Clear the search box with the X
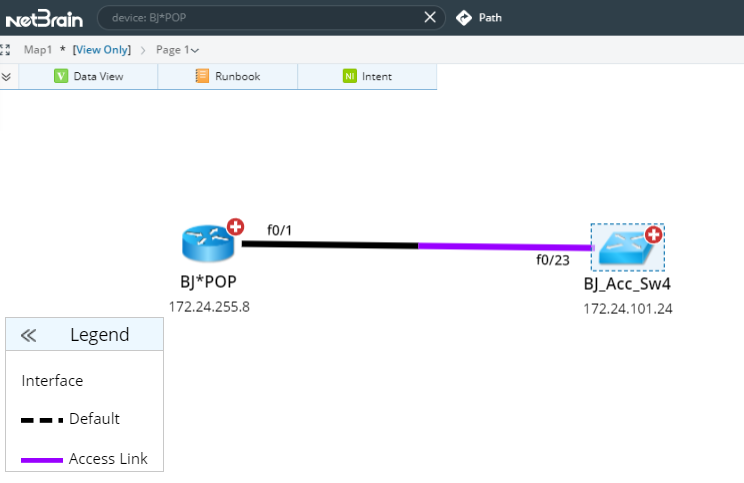The width and height of the screenshot is (744, 483). pos(430,18)
